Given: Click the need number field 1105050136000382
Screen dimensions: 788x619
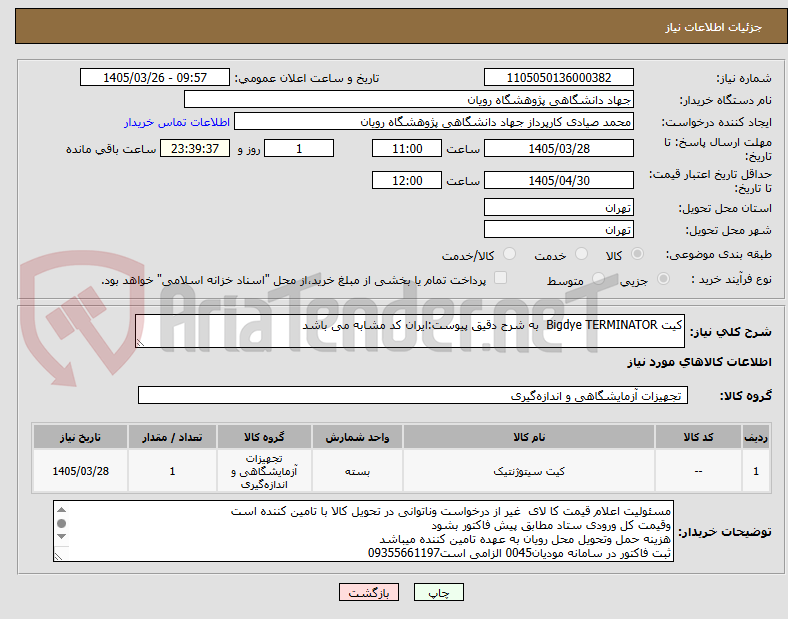Looking at the screenshot, I should pos(559,77).
